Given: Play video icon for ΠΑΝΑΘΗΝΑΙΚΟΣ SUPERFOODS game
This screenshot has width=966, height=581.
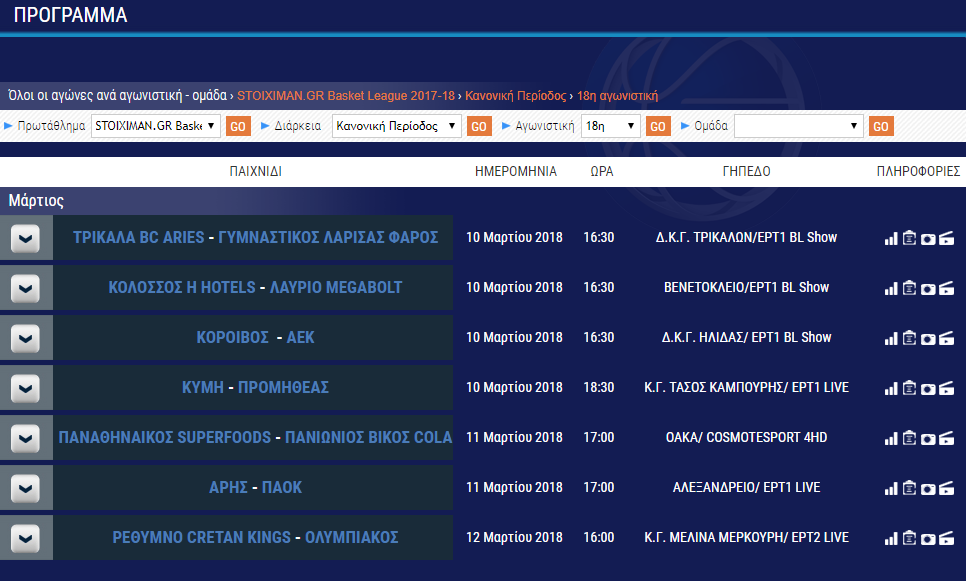Looking at the screenshot, I should (946, 438).
